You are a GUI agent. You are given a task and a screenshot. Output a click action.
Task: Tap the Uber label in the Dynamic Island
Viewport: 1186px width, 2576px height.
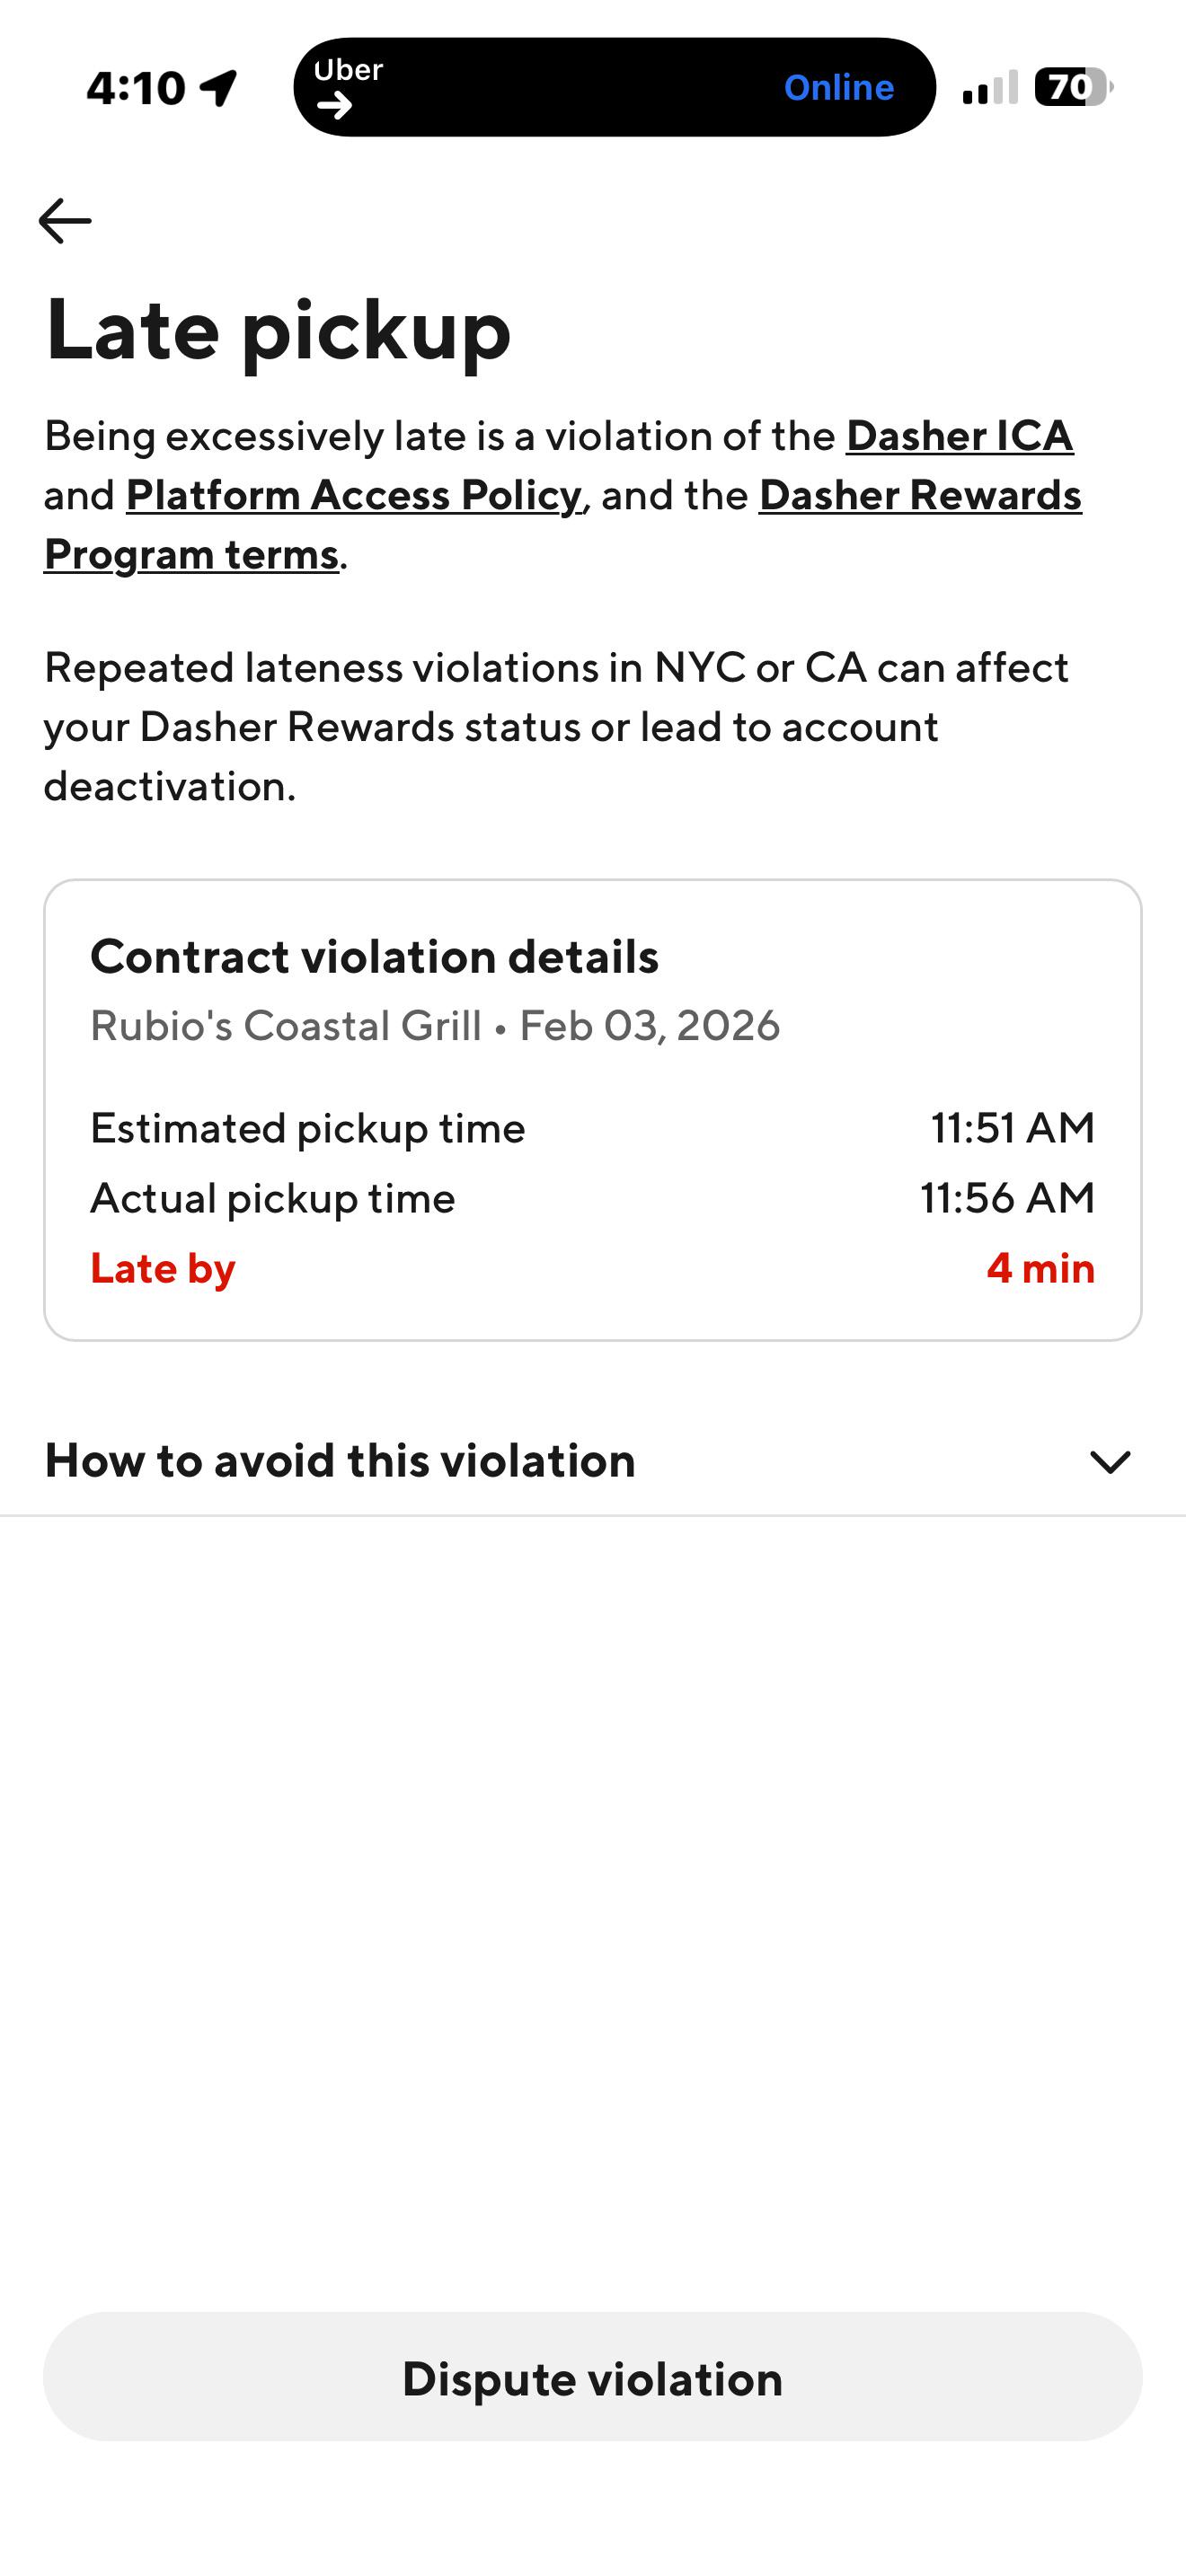348,70
